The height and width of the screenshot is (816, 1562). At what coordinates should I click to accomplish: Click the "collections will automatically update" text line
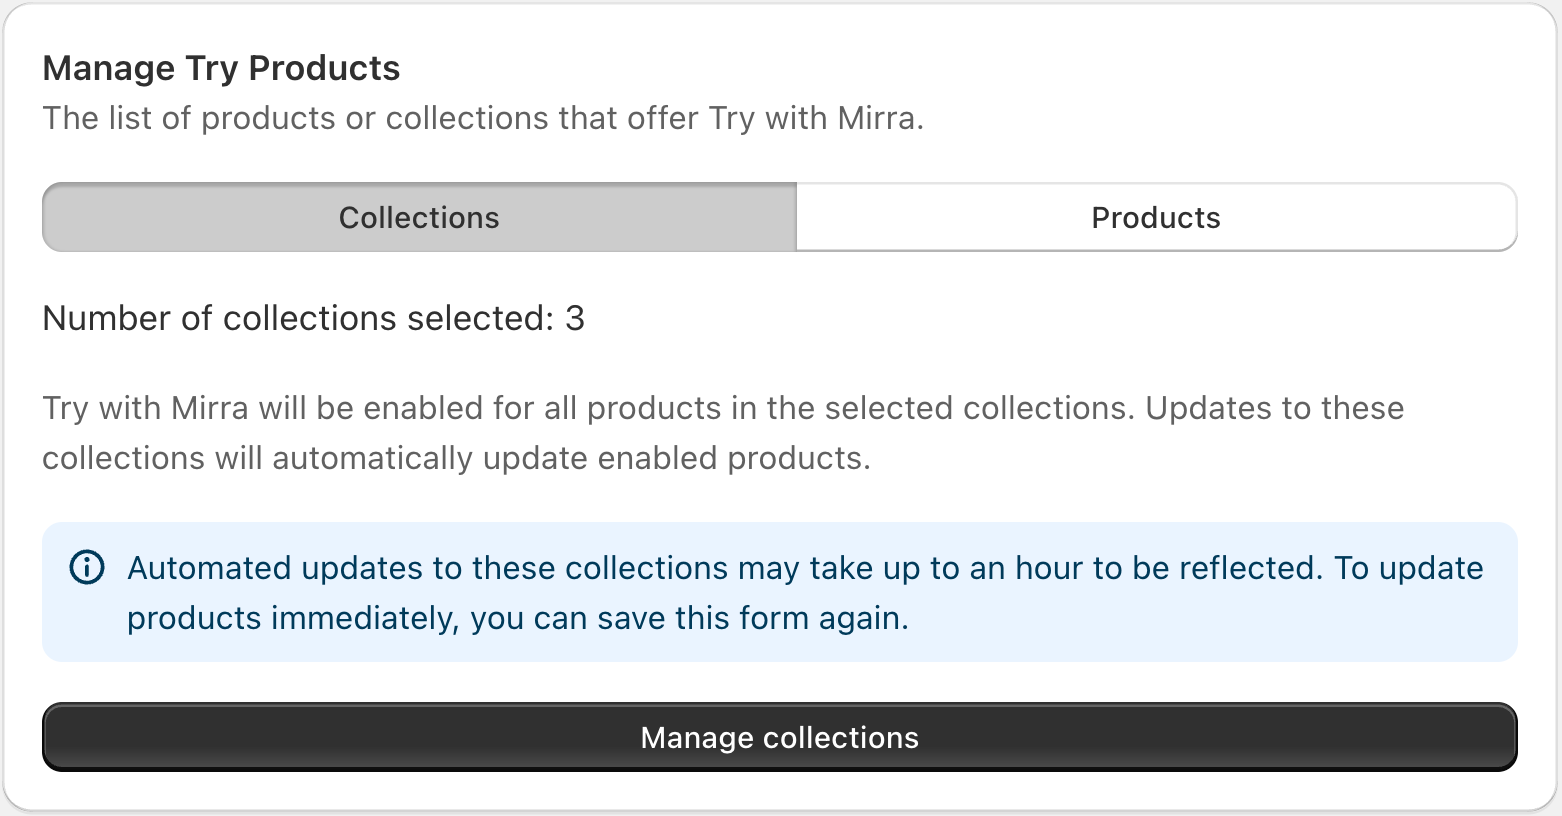pos(456,458)
